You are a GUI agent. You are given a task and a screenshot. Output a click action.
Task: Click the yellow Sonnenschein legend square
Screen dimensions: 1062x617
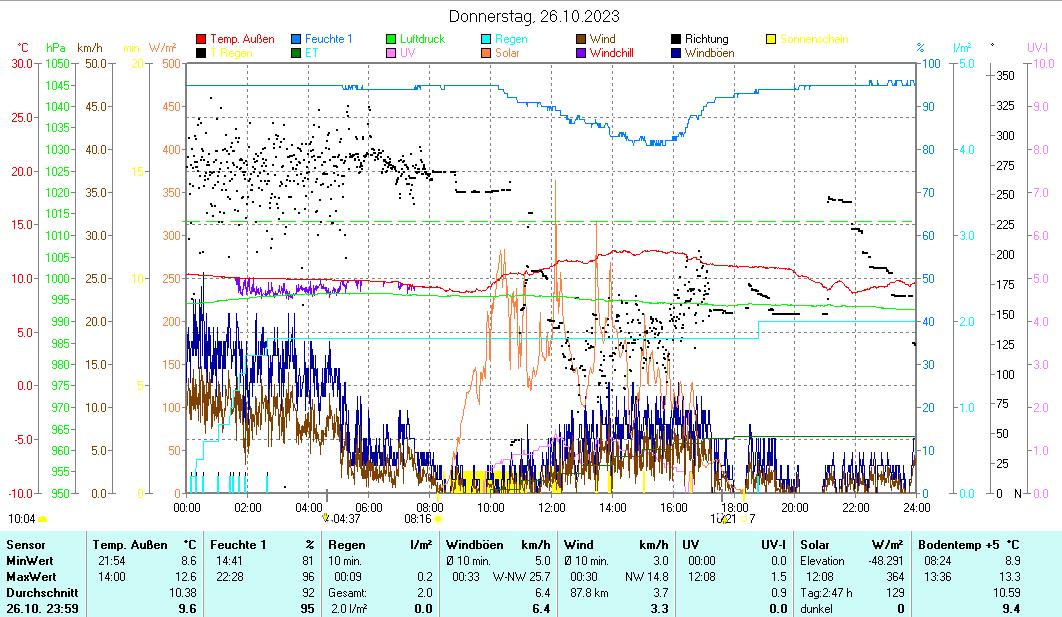click(772, 40)
